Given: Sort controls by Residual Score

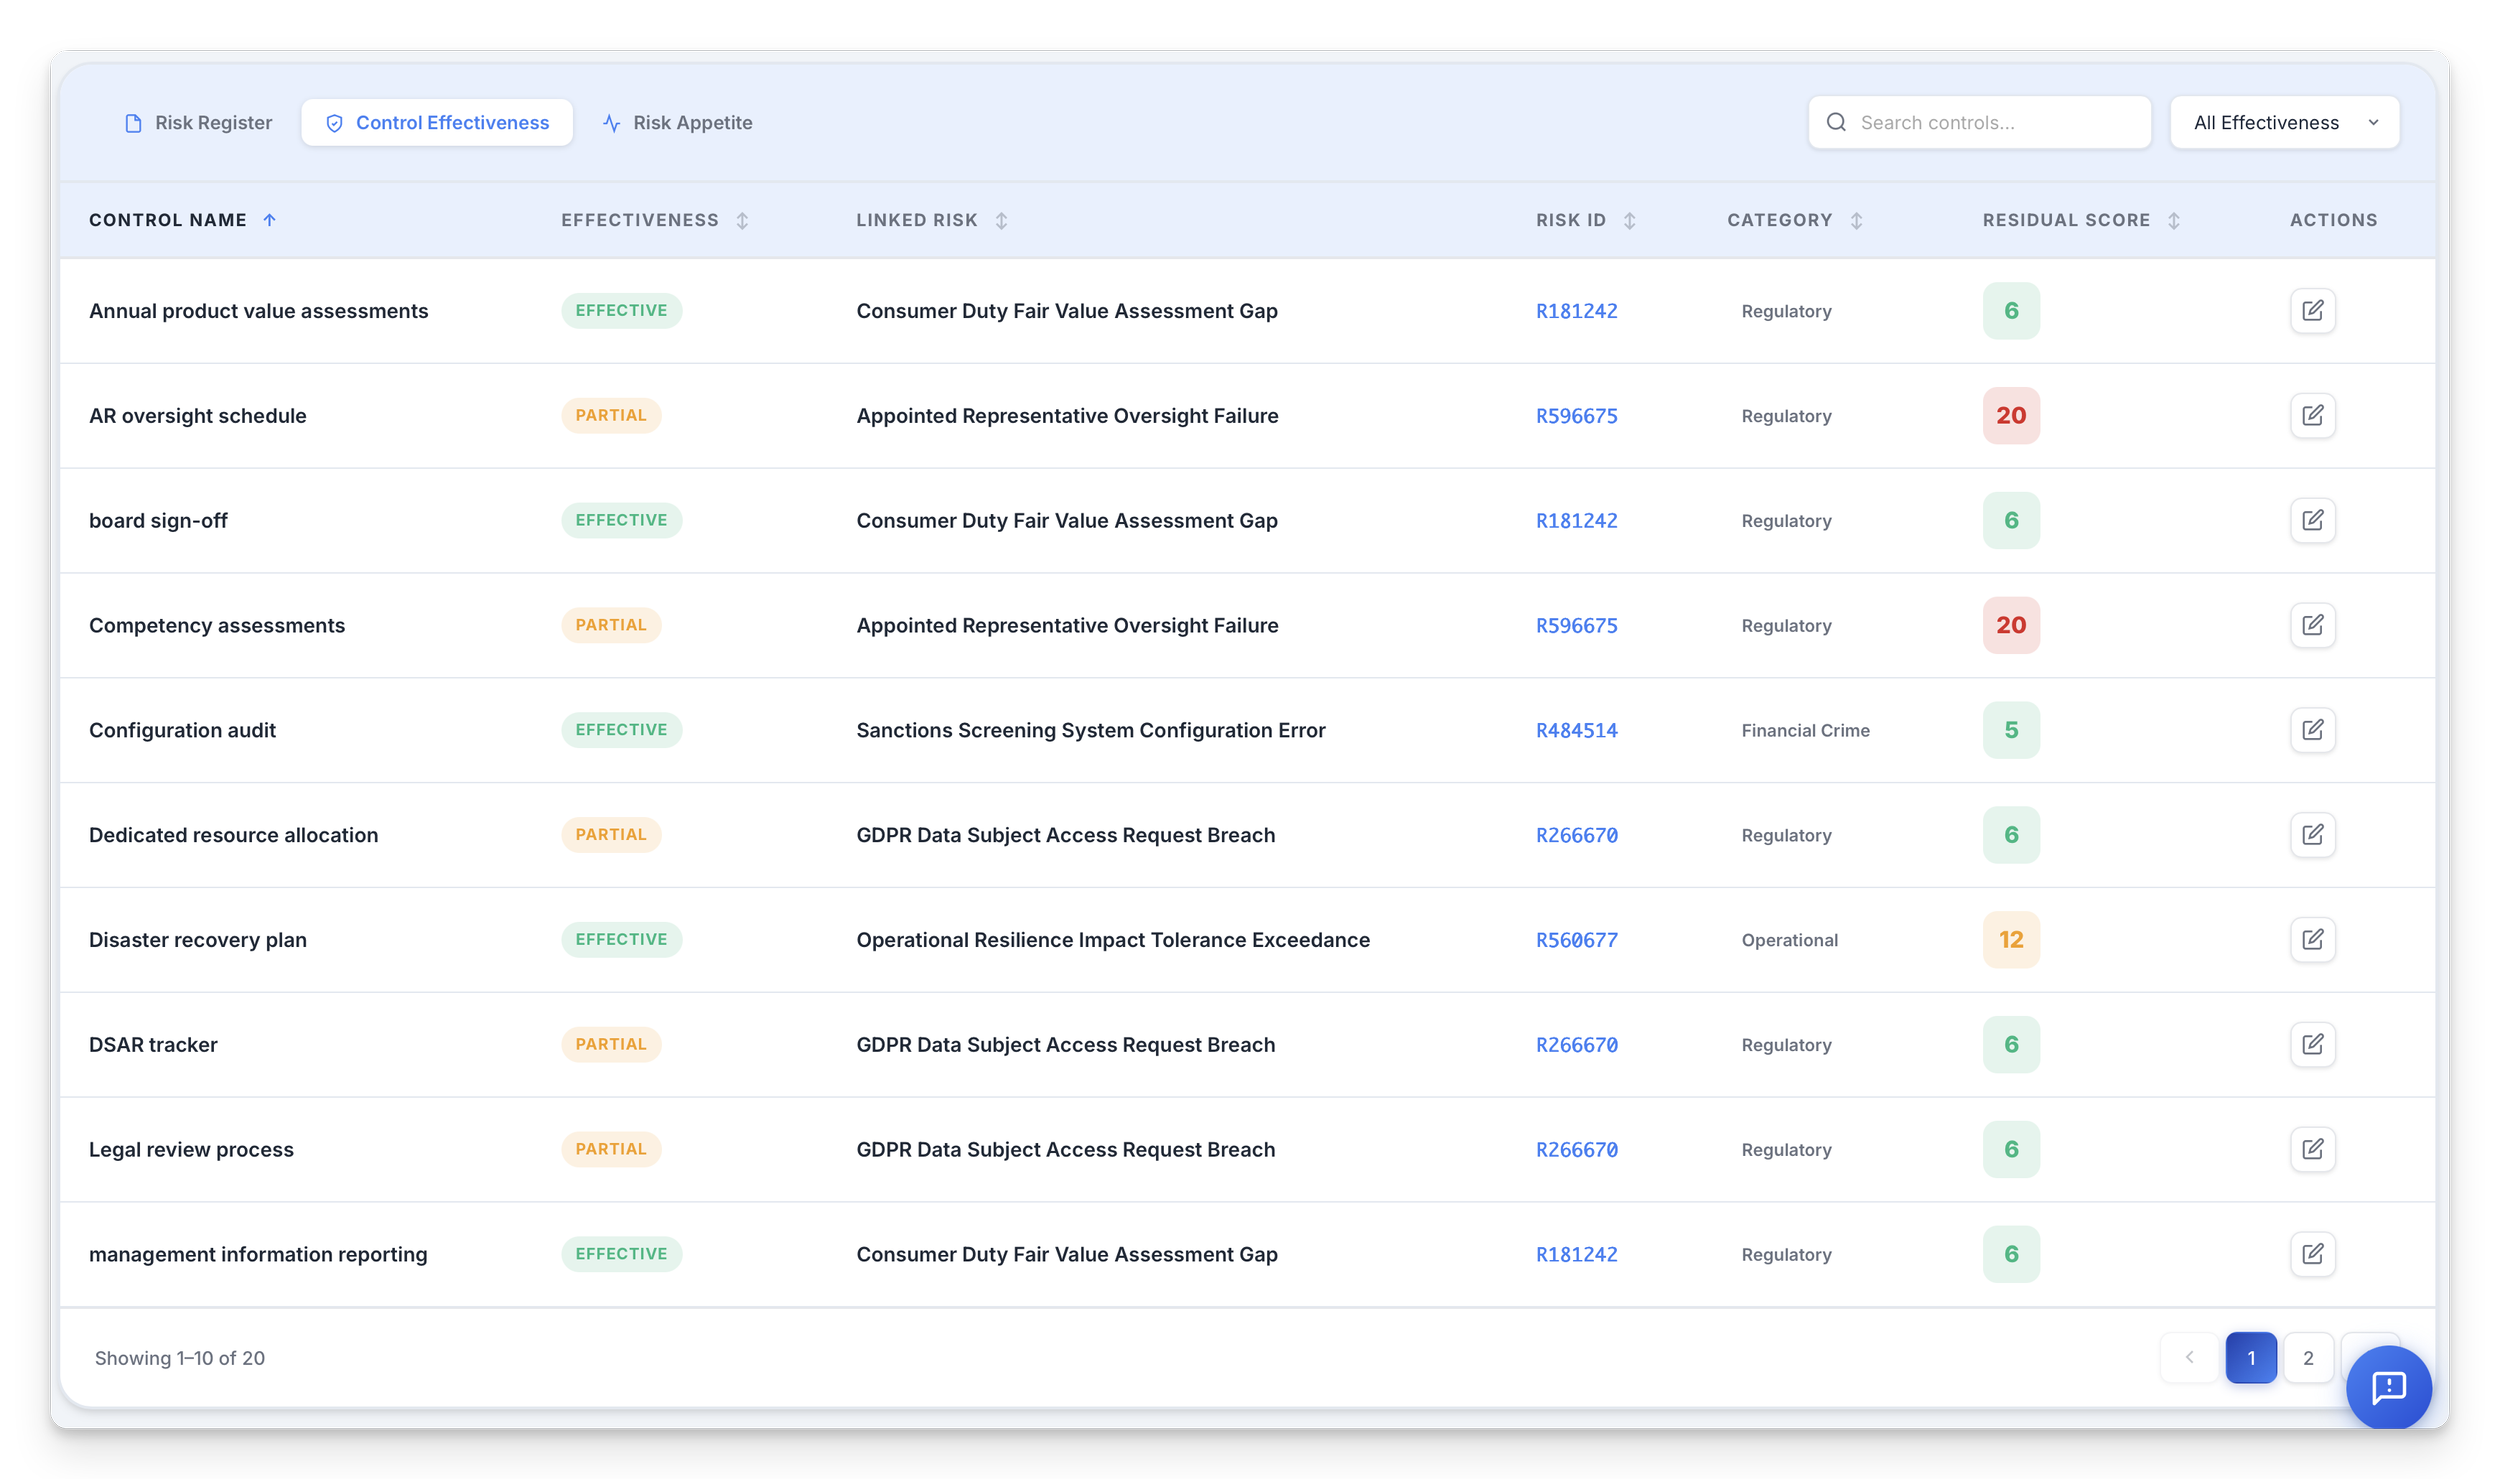Looking at the screenshot, I should click(x=2172, y=220).
